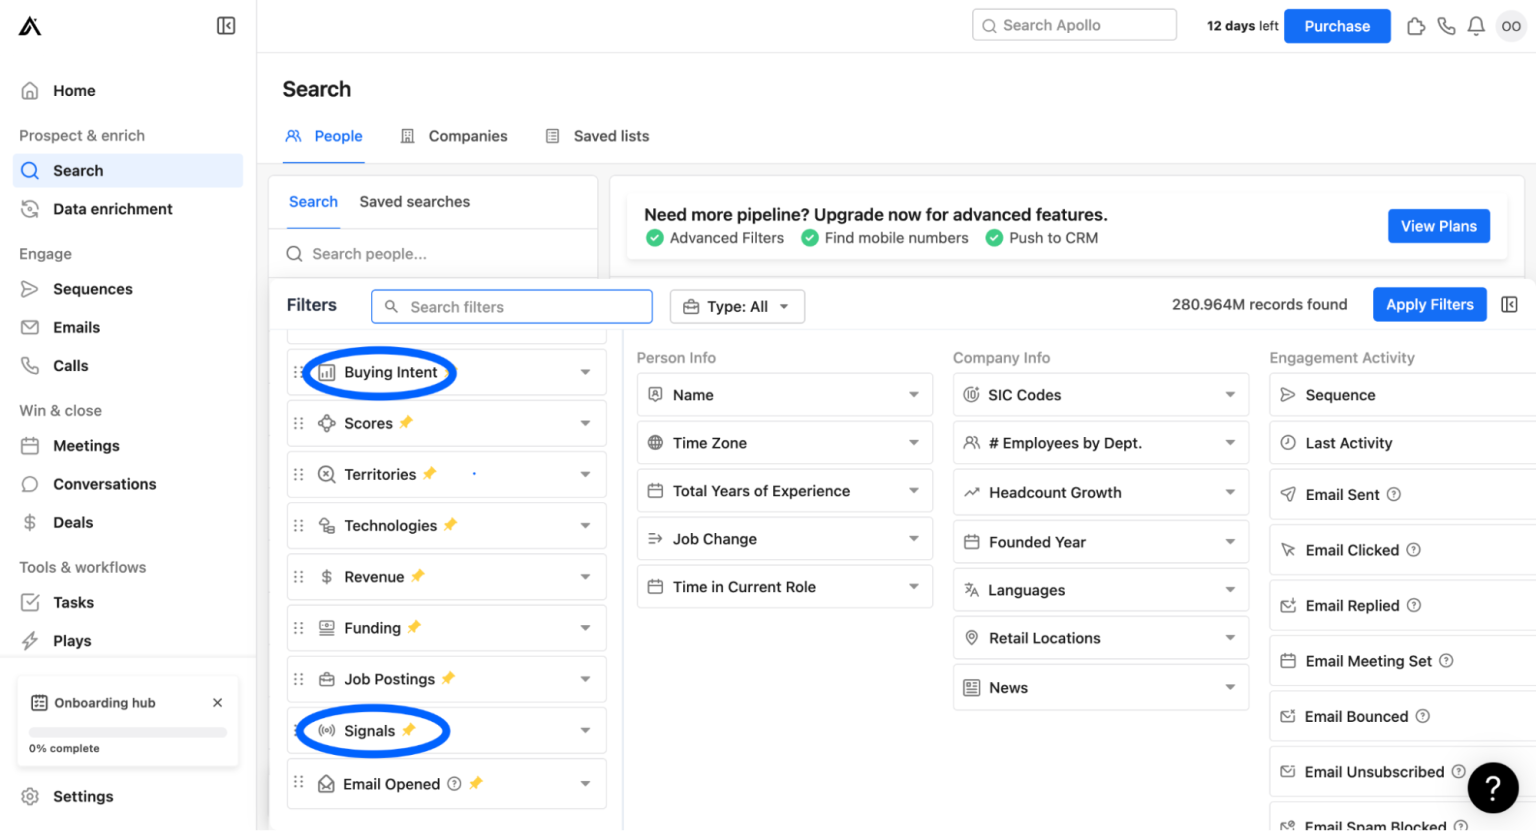Toggle the pin on Job Postings filter
This screenshot has height=831, width=1536.
point(448,678)
